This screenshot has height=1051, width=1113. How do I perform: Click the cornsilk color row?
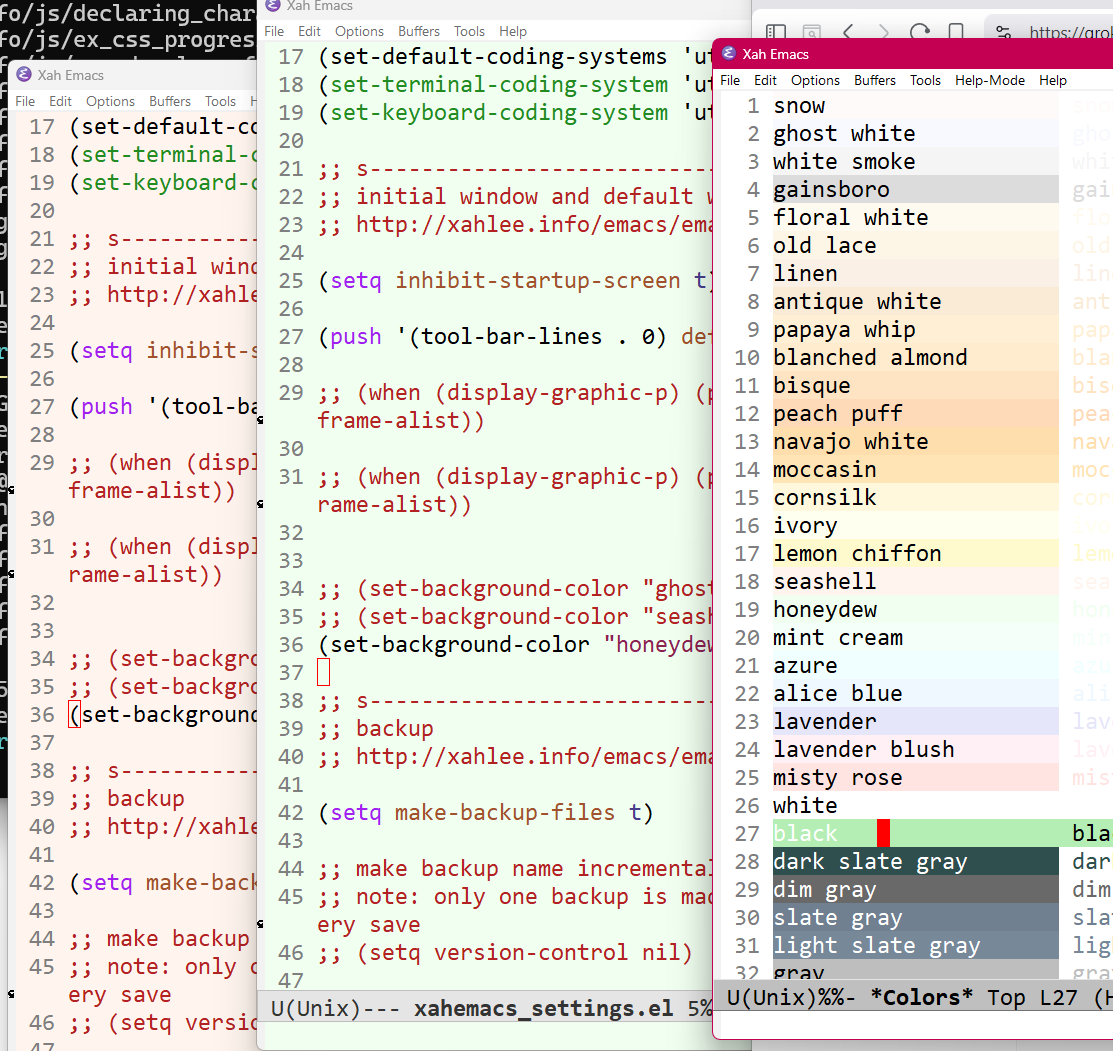pos(916,498)
